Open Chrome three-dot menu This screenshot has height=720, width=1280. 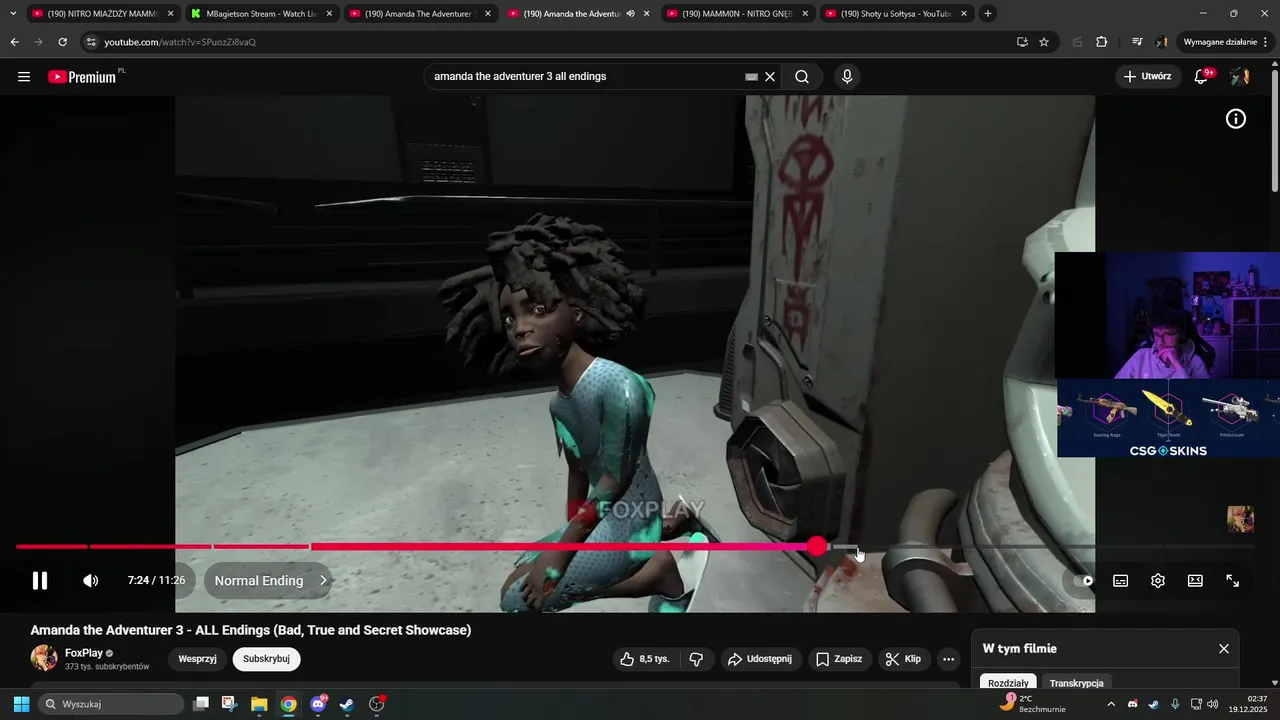tap(1266, 42)
